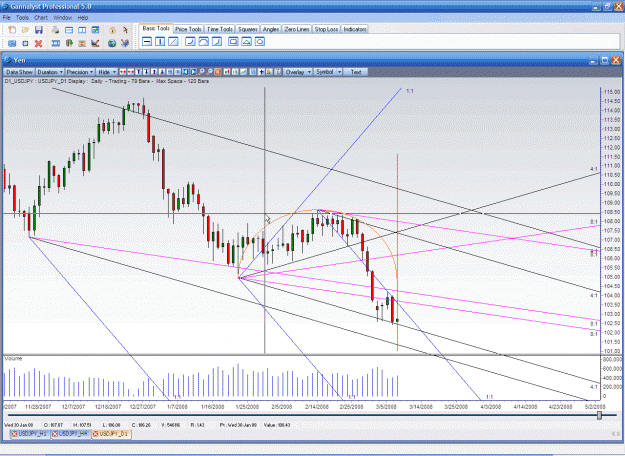Open the Window menu
The height and width of the screenshot is (456, 625).
pos(62,18)
